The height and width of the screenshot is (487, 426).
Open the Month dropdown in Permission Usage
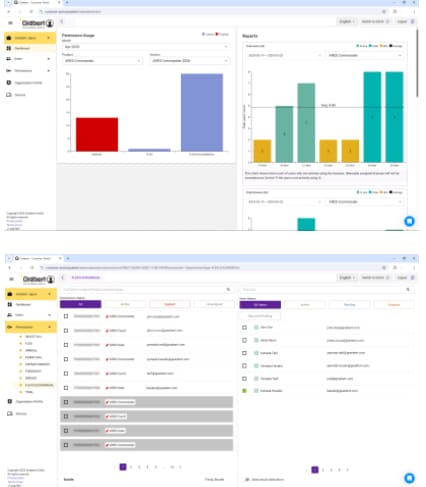146,47
